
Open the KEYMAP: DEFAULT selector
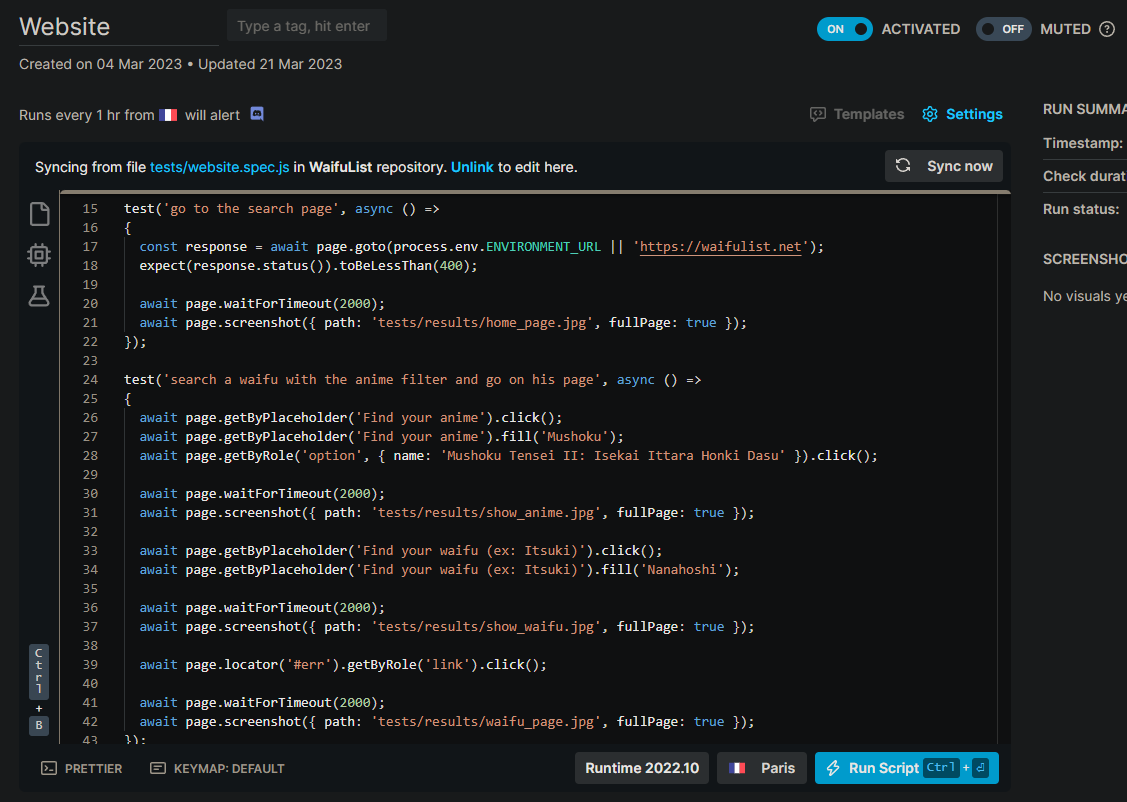[x=217, y=768]
